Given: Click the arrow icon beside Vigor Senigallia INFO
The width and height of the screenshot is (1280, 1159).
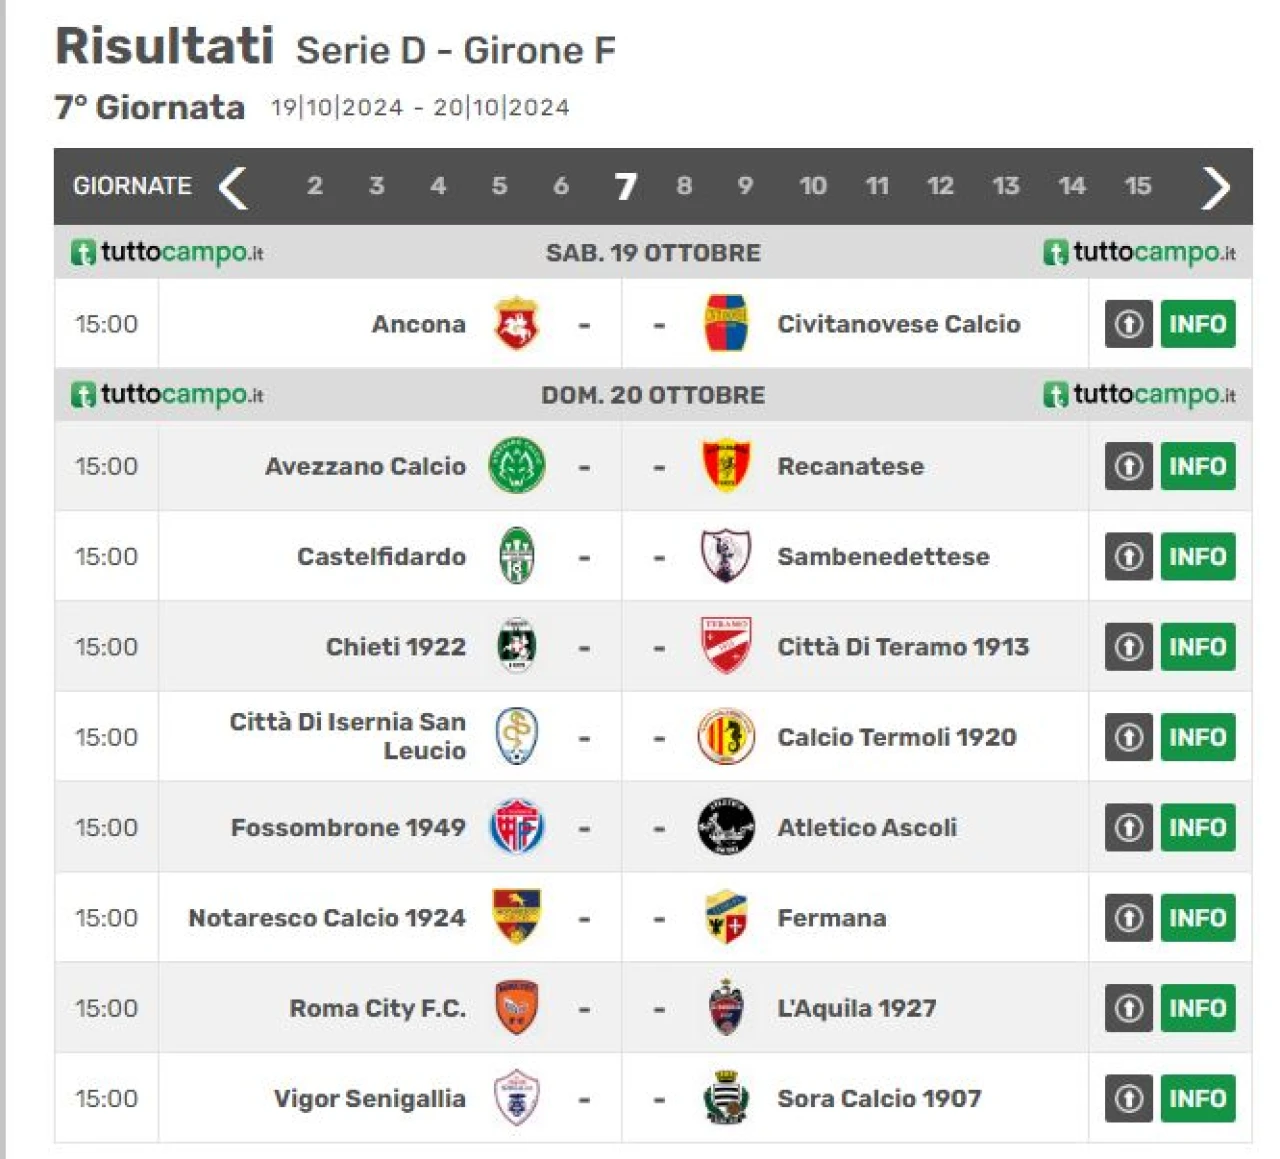Looking at the screenshot, I should click(x=1129, y=1098).
